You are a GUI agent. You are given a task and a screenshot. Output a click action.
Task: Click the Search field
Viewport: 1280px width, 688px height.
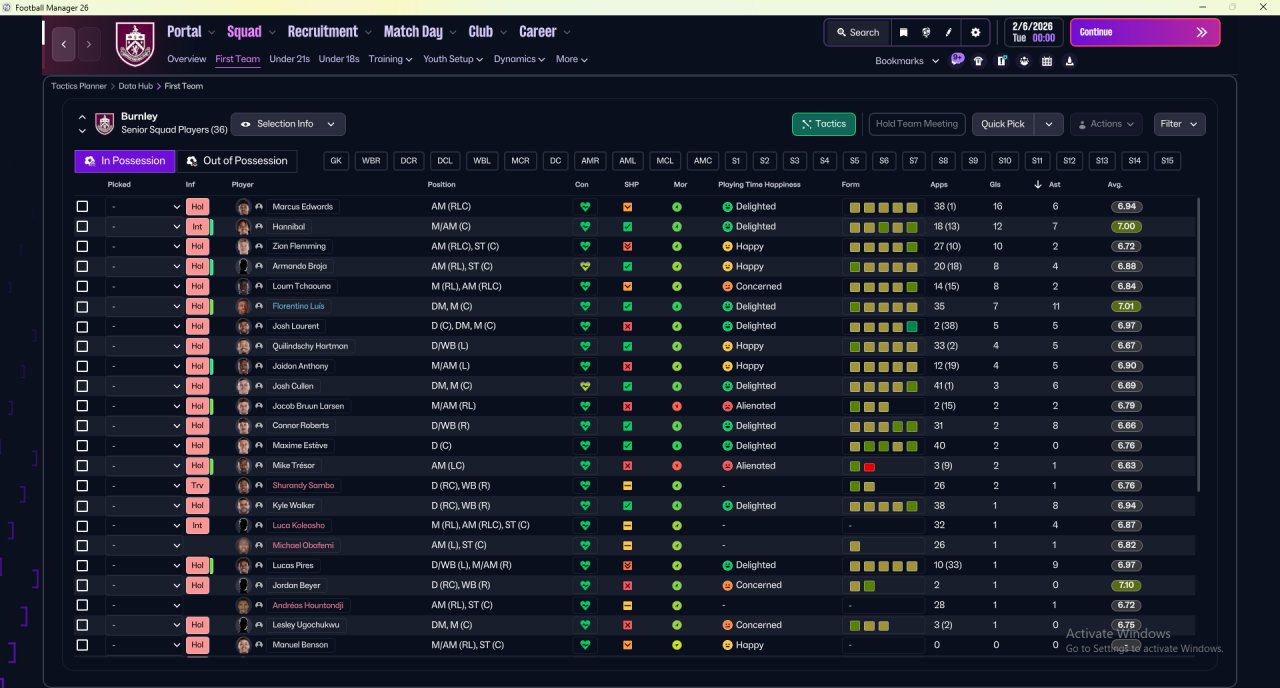pyautogui.click(x=858, y=32)
